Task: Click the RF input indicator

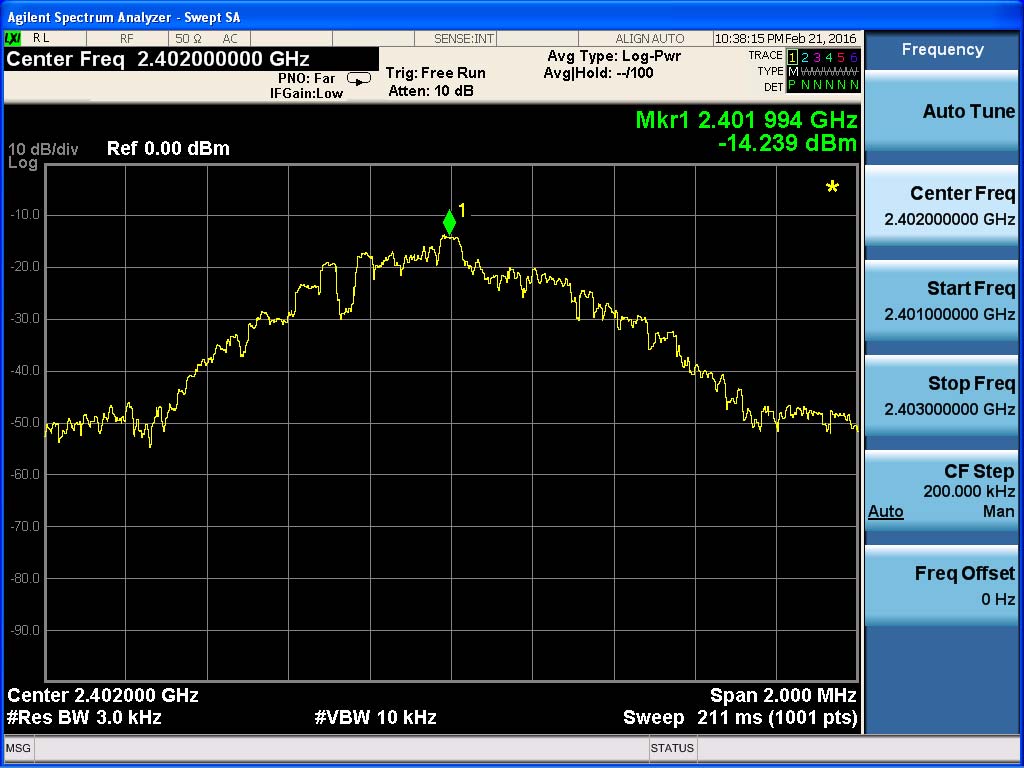Action: (x=127, y=39)
